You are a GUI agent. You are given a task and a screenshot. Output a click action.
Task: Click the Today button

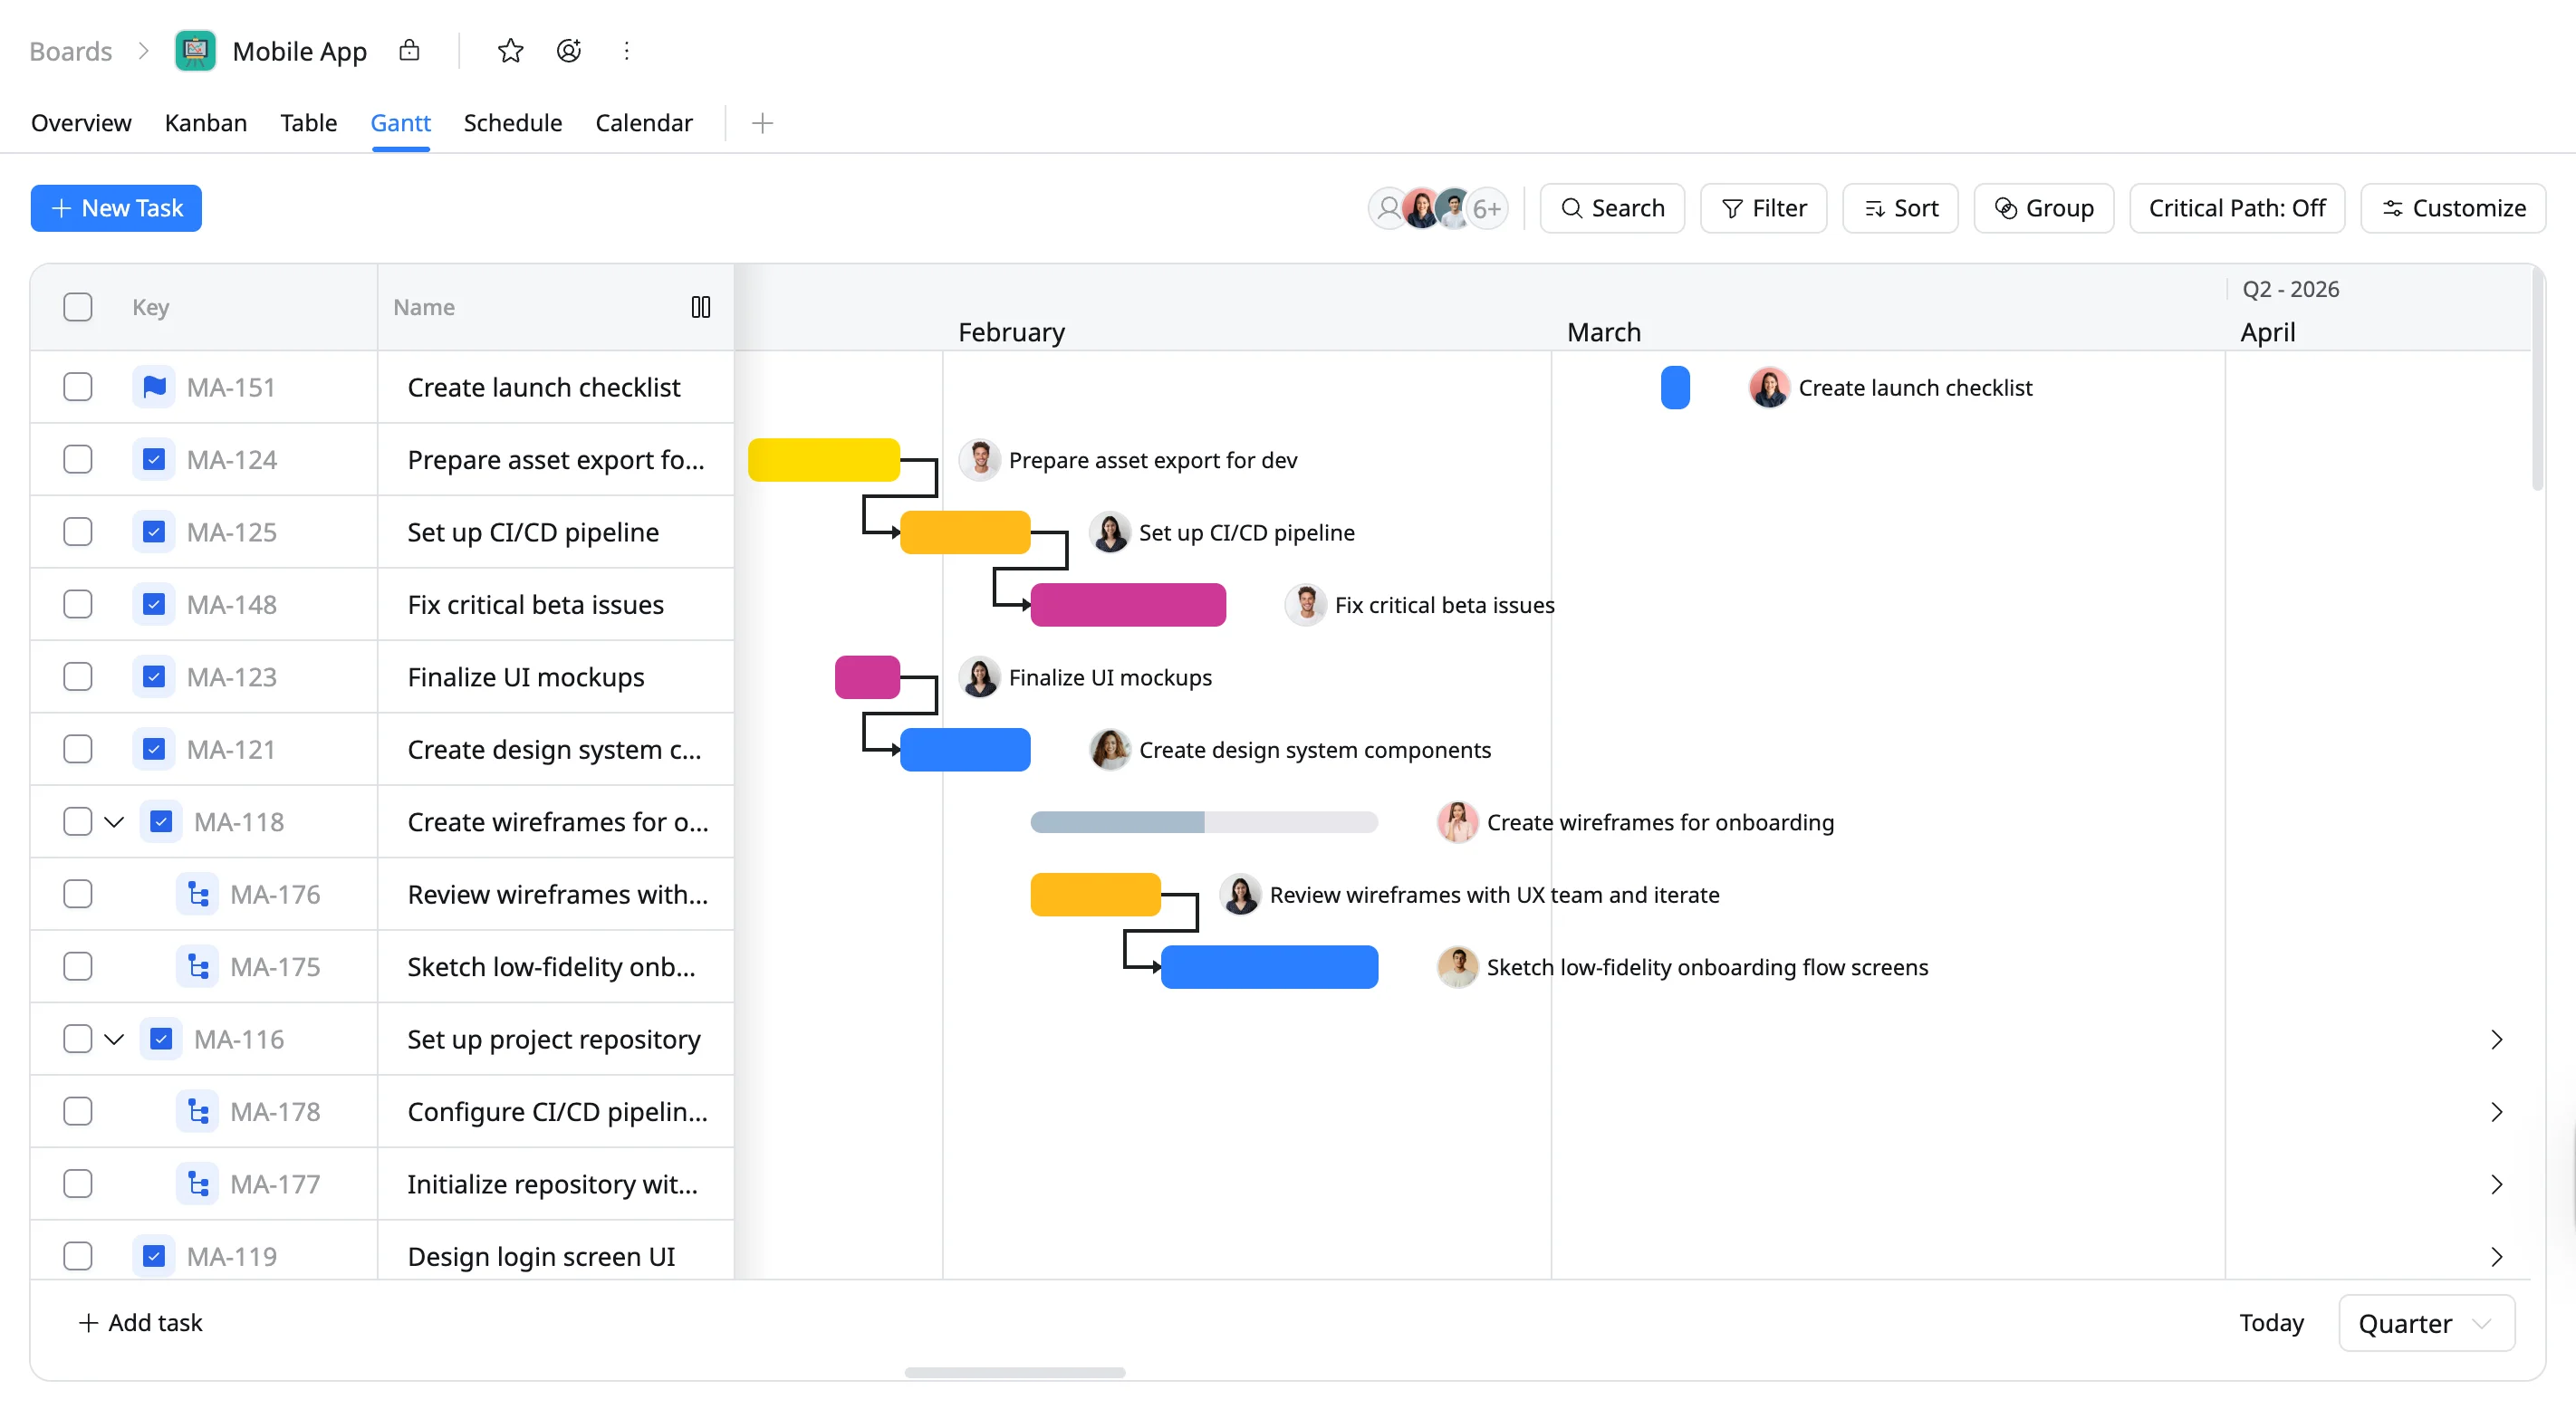click(2271, 1322)
